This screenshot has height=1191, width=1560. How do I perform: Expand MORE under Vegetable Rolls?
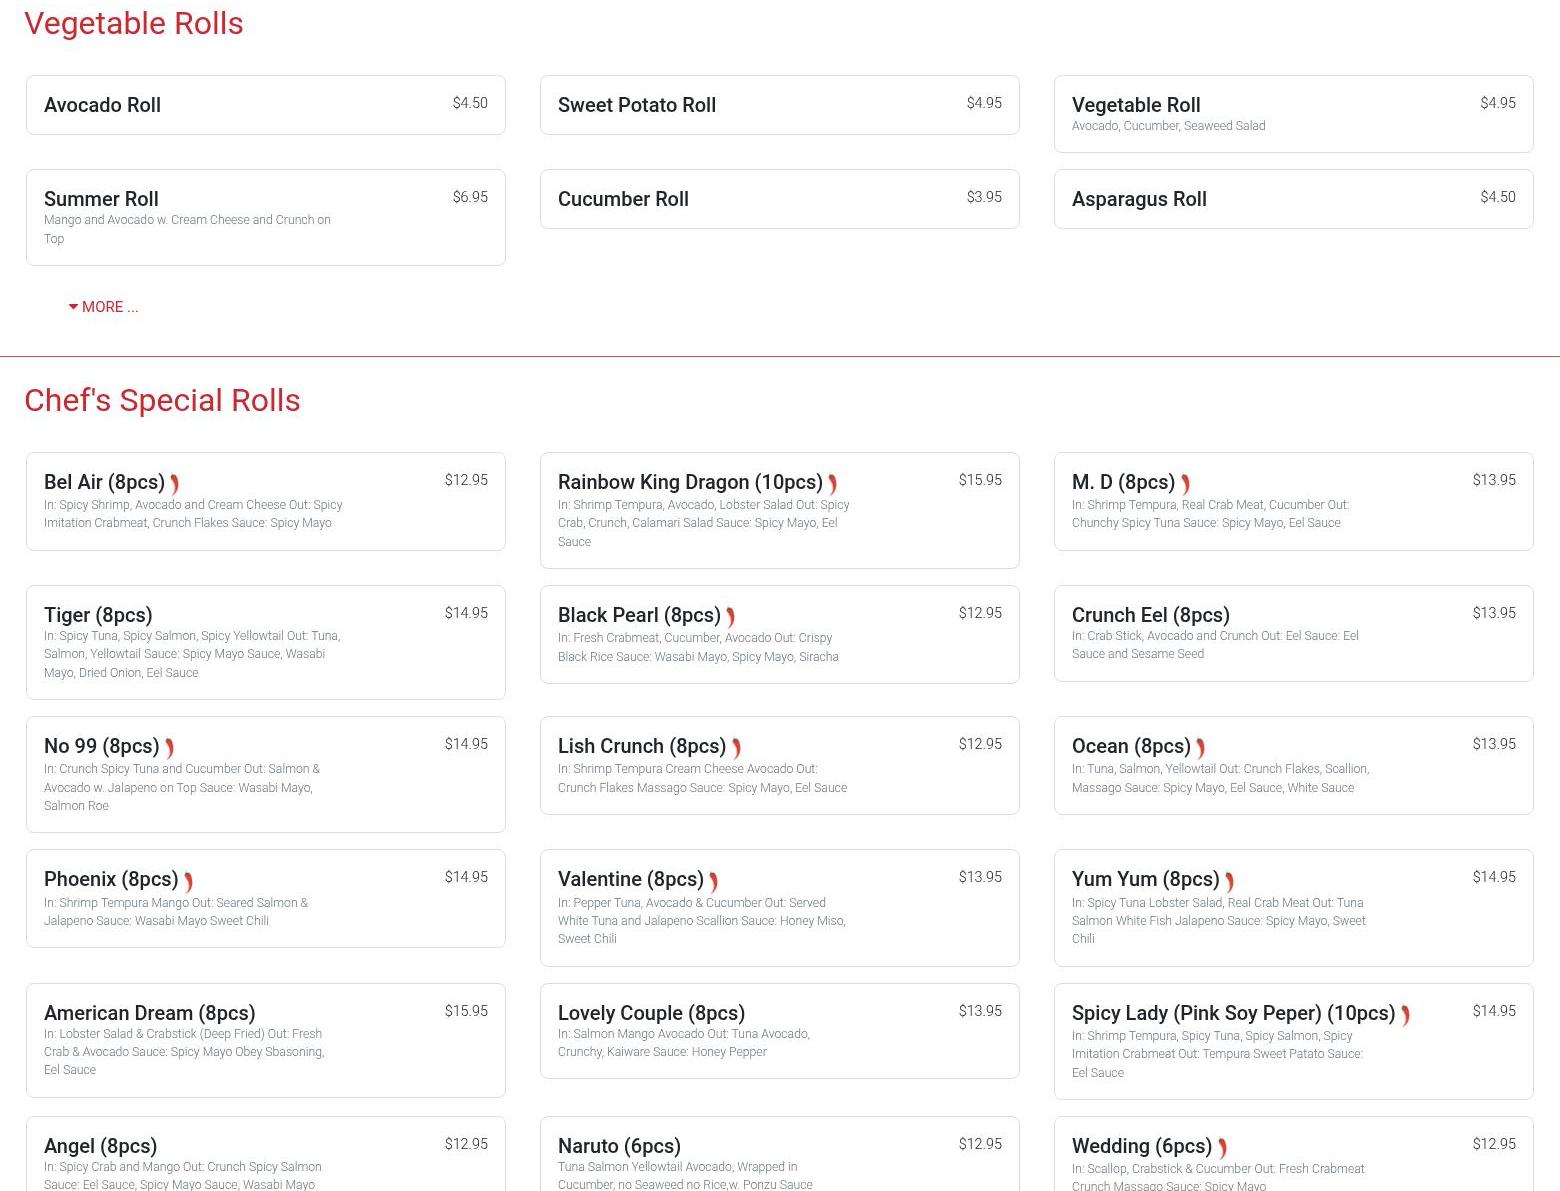[x=104, y=307]
